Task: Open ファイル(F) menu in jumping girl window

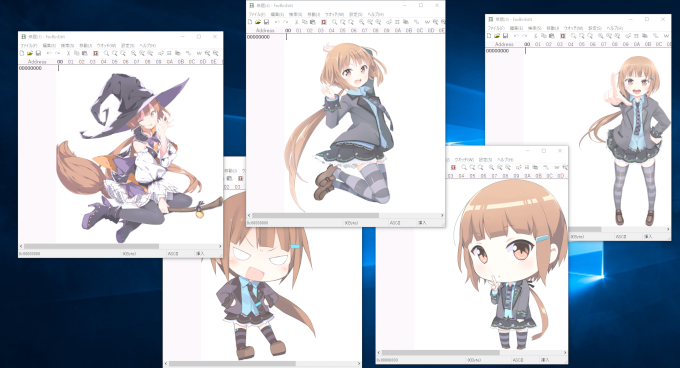Action: coord(257,14)
